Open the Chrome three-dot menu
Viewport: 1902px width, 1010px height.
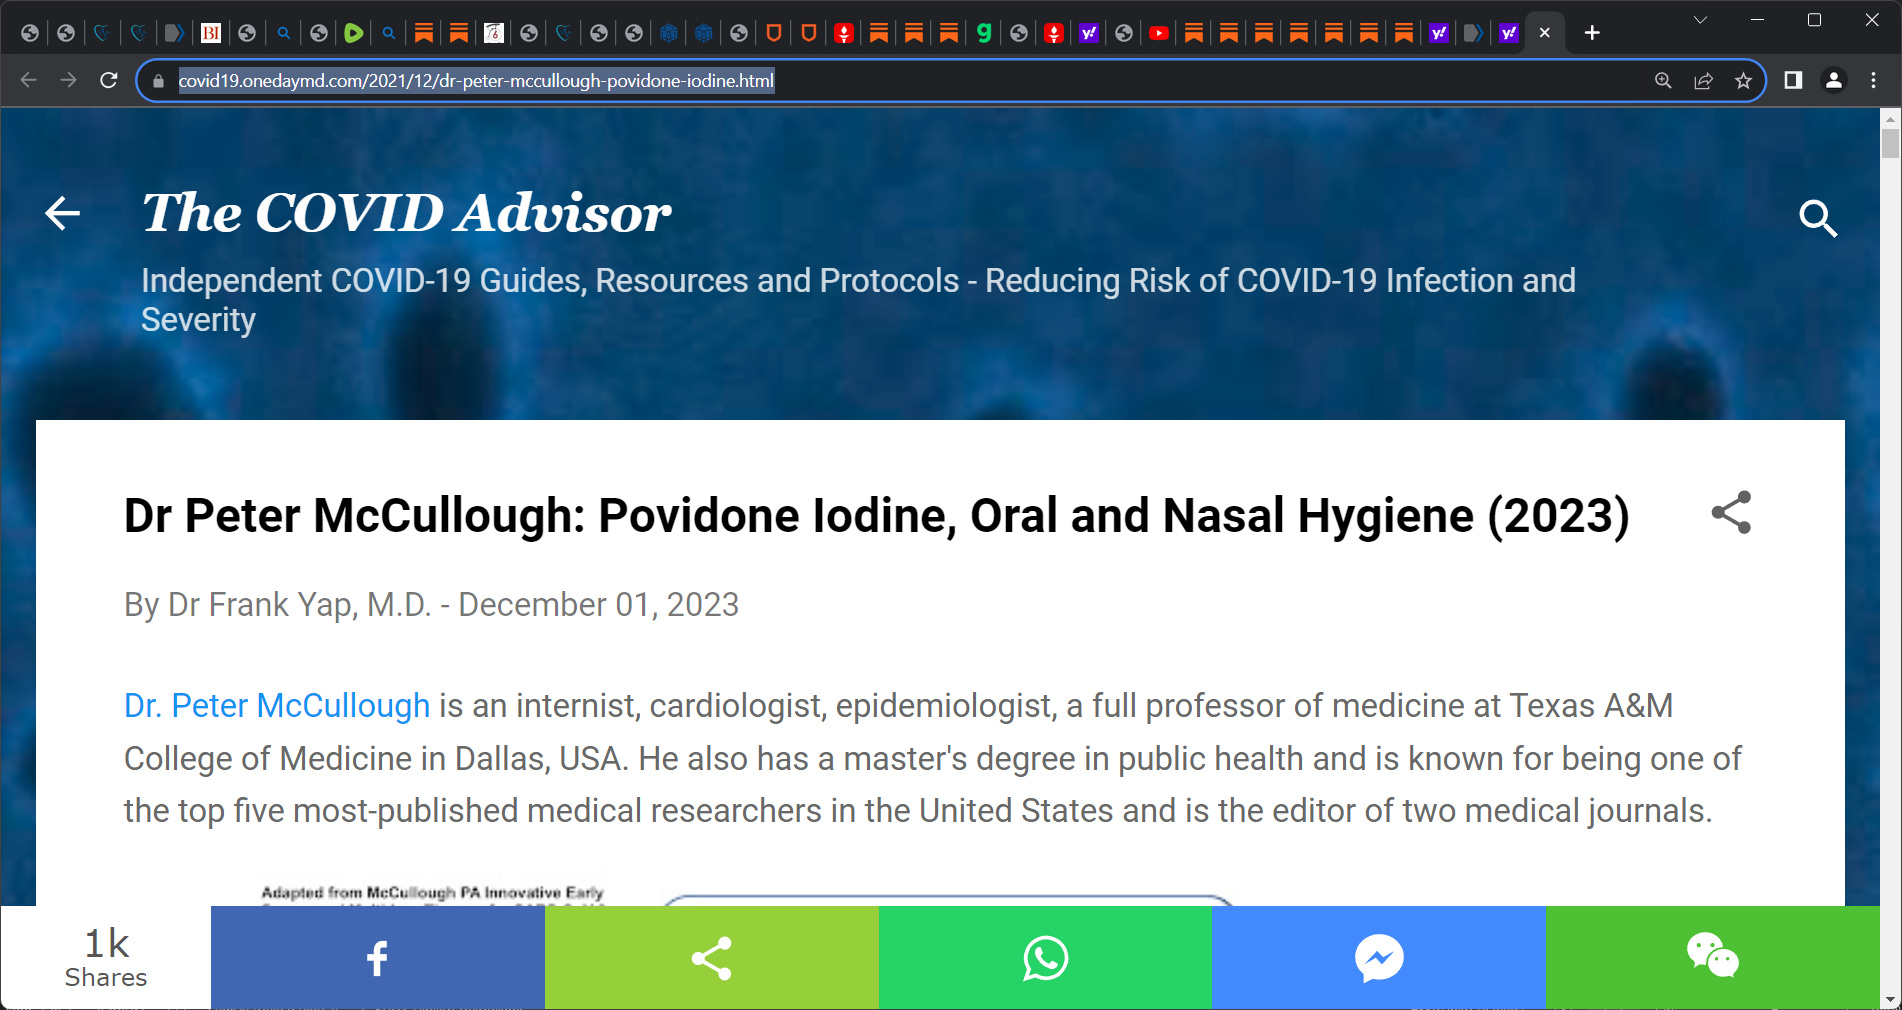tap(1873, 81)
